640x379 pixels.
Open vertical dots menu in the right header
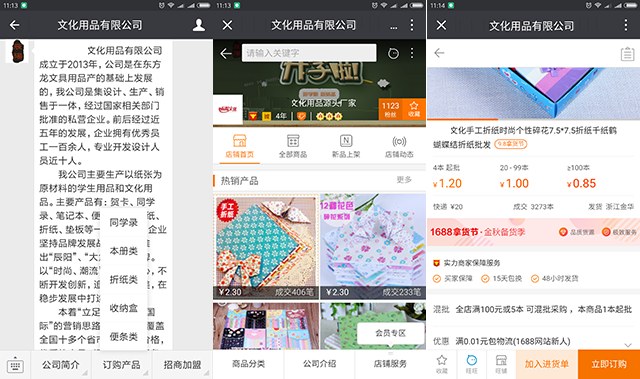(626, 25)
